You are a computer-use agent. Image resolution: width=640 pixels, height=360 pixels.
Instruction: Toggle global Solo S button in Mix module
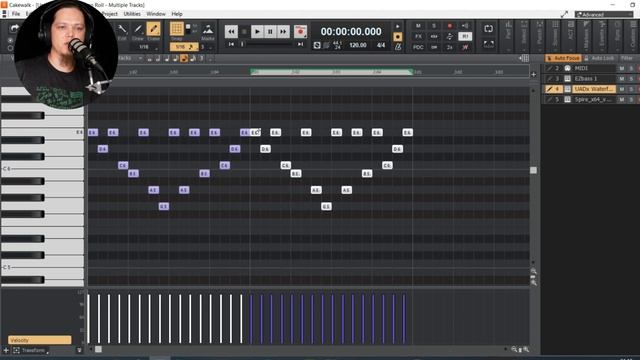coord(434,26)
